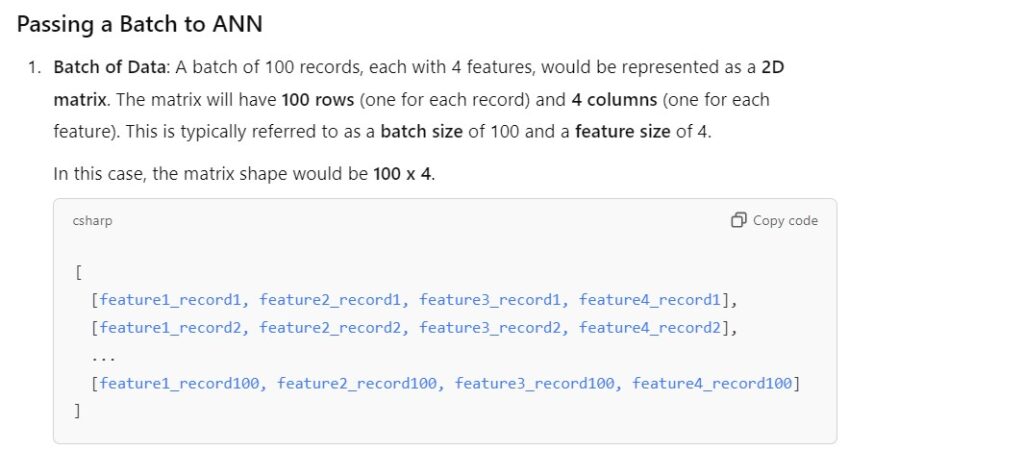The width and height of the screenshot is (1024, 451).
Task: Click the csharp language label
Action: coord(92,220)
